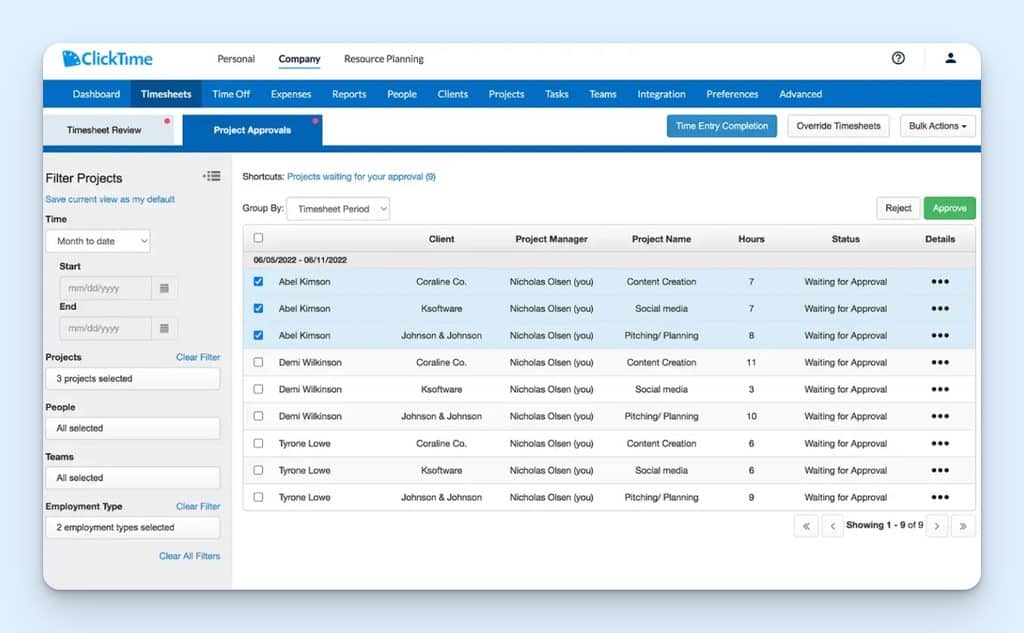1024x633 pixels.
Task: Sort by the Hours column header
Action: tap(751, 239)
